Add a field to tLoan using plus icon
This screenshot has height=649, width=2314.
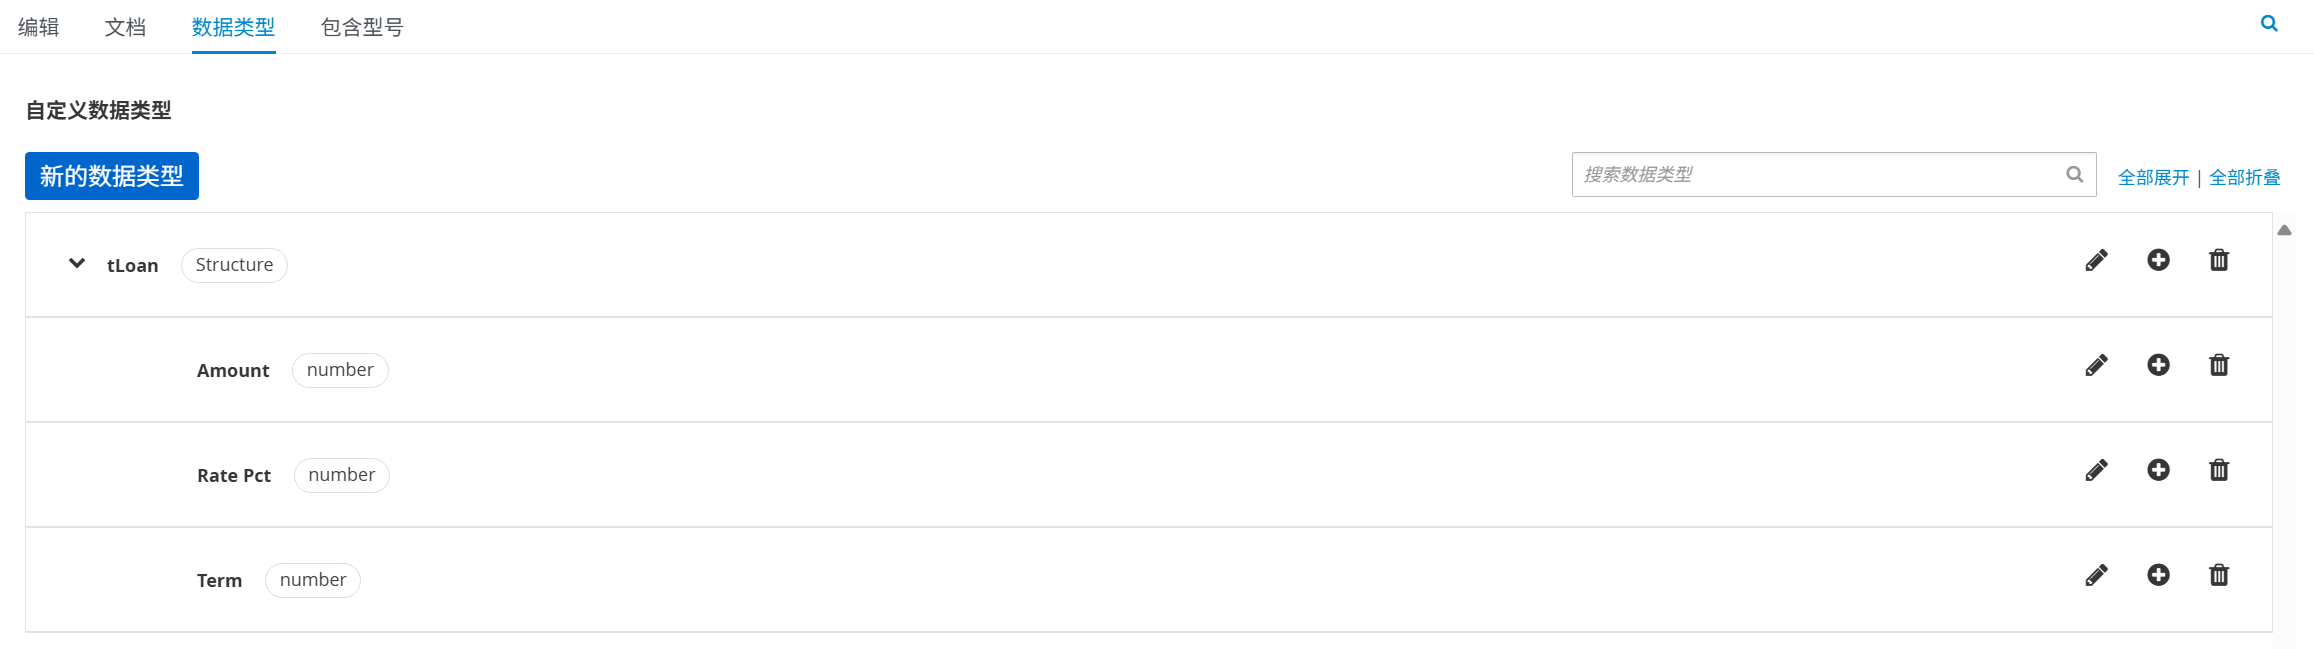click(x=2158, y=260)
